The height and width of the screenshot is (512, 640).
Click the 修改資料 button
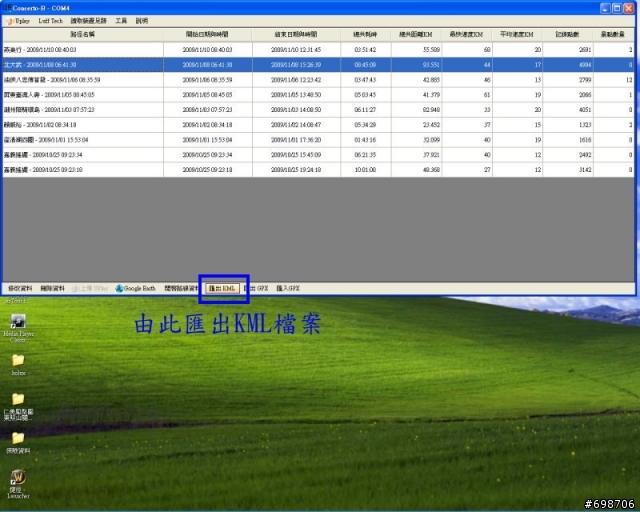pyautogui.click(x=20, y=288)
